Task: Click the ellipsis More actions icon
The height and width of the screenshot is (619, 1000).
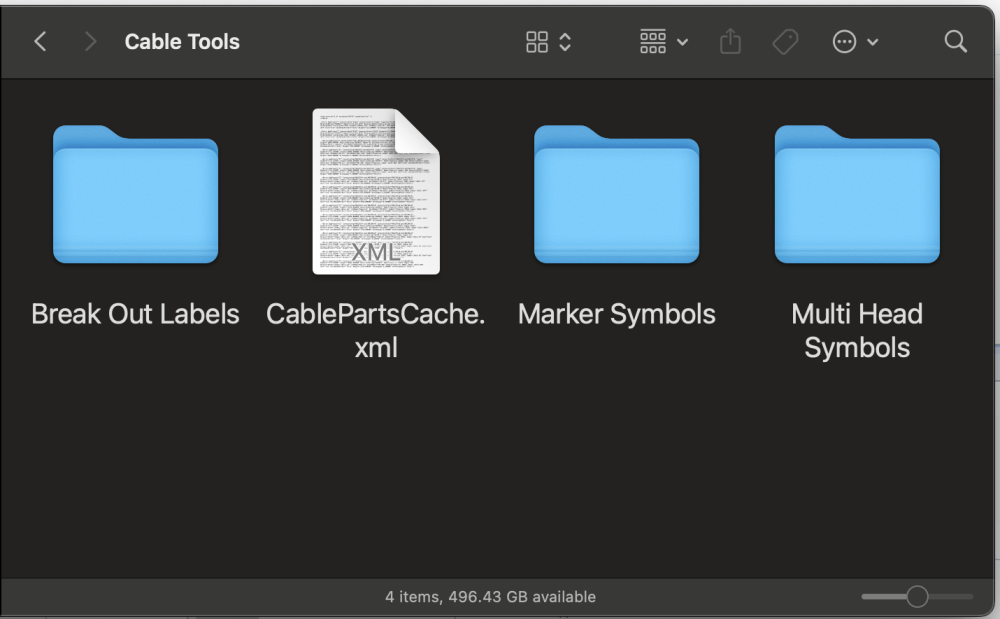Action: click(x=845, y=42)
